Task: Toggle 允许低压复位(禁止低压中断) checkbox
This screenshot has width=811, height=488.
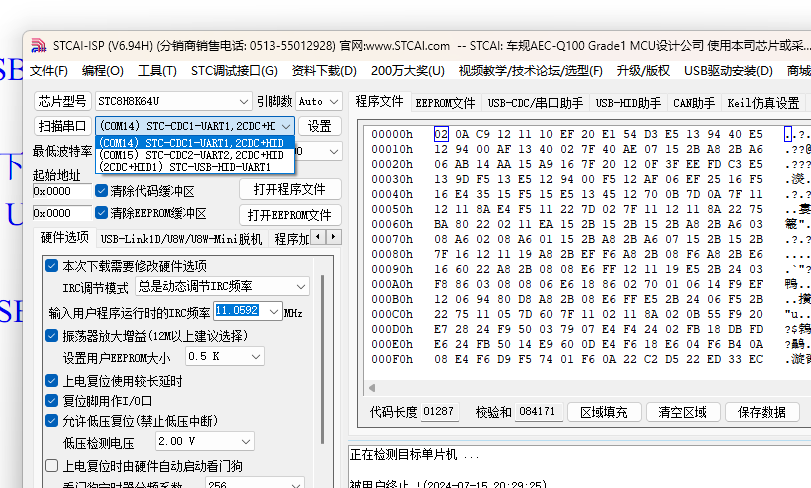Action: (x=51, y=420)
